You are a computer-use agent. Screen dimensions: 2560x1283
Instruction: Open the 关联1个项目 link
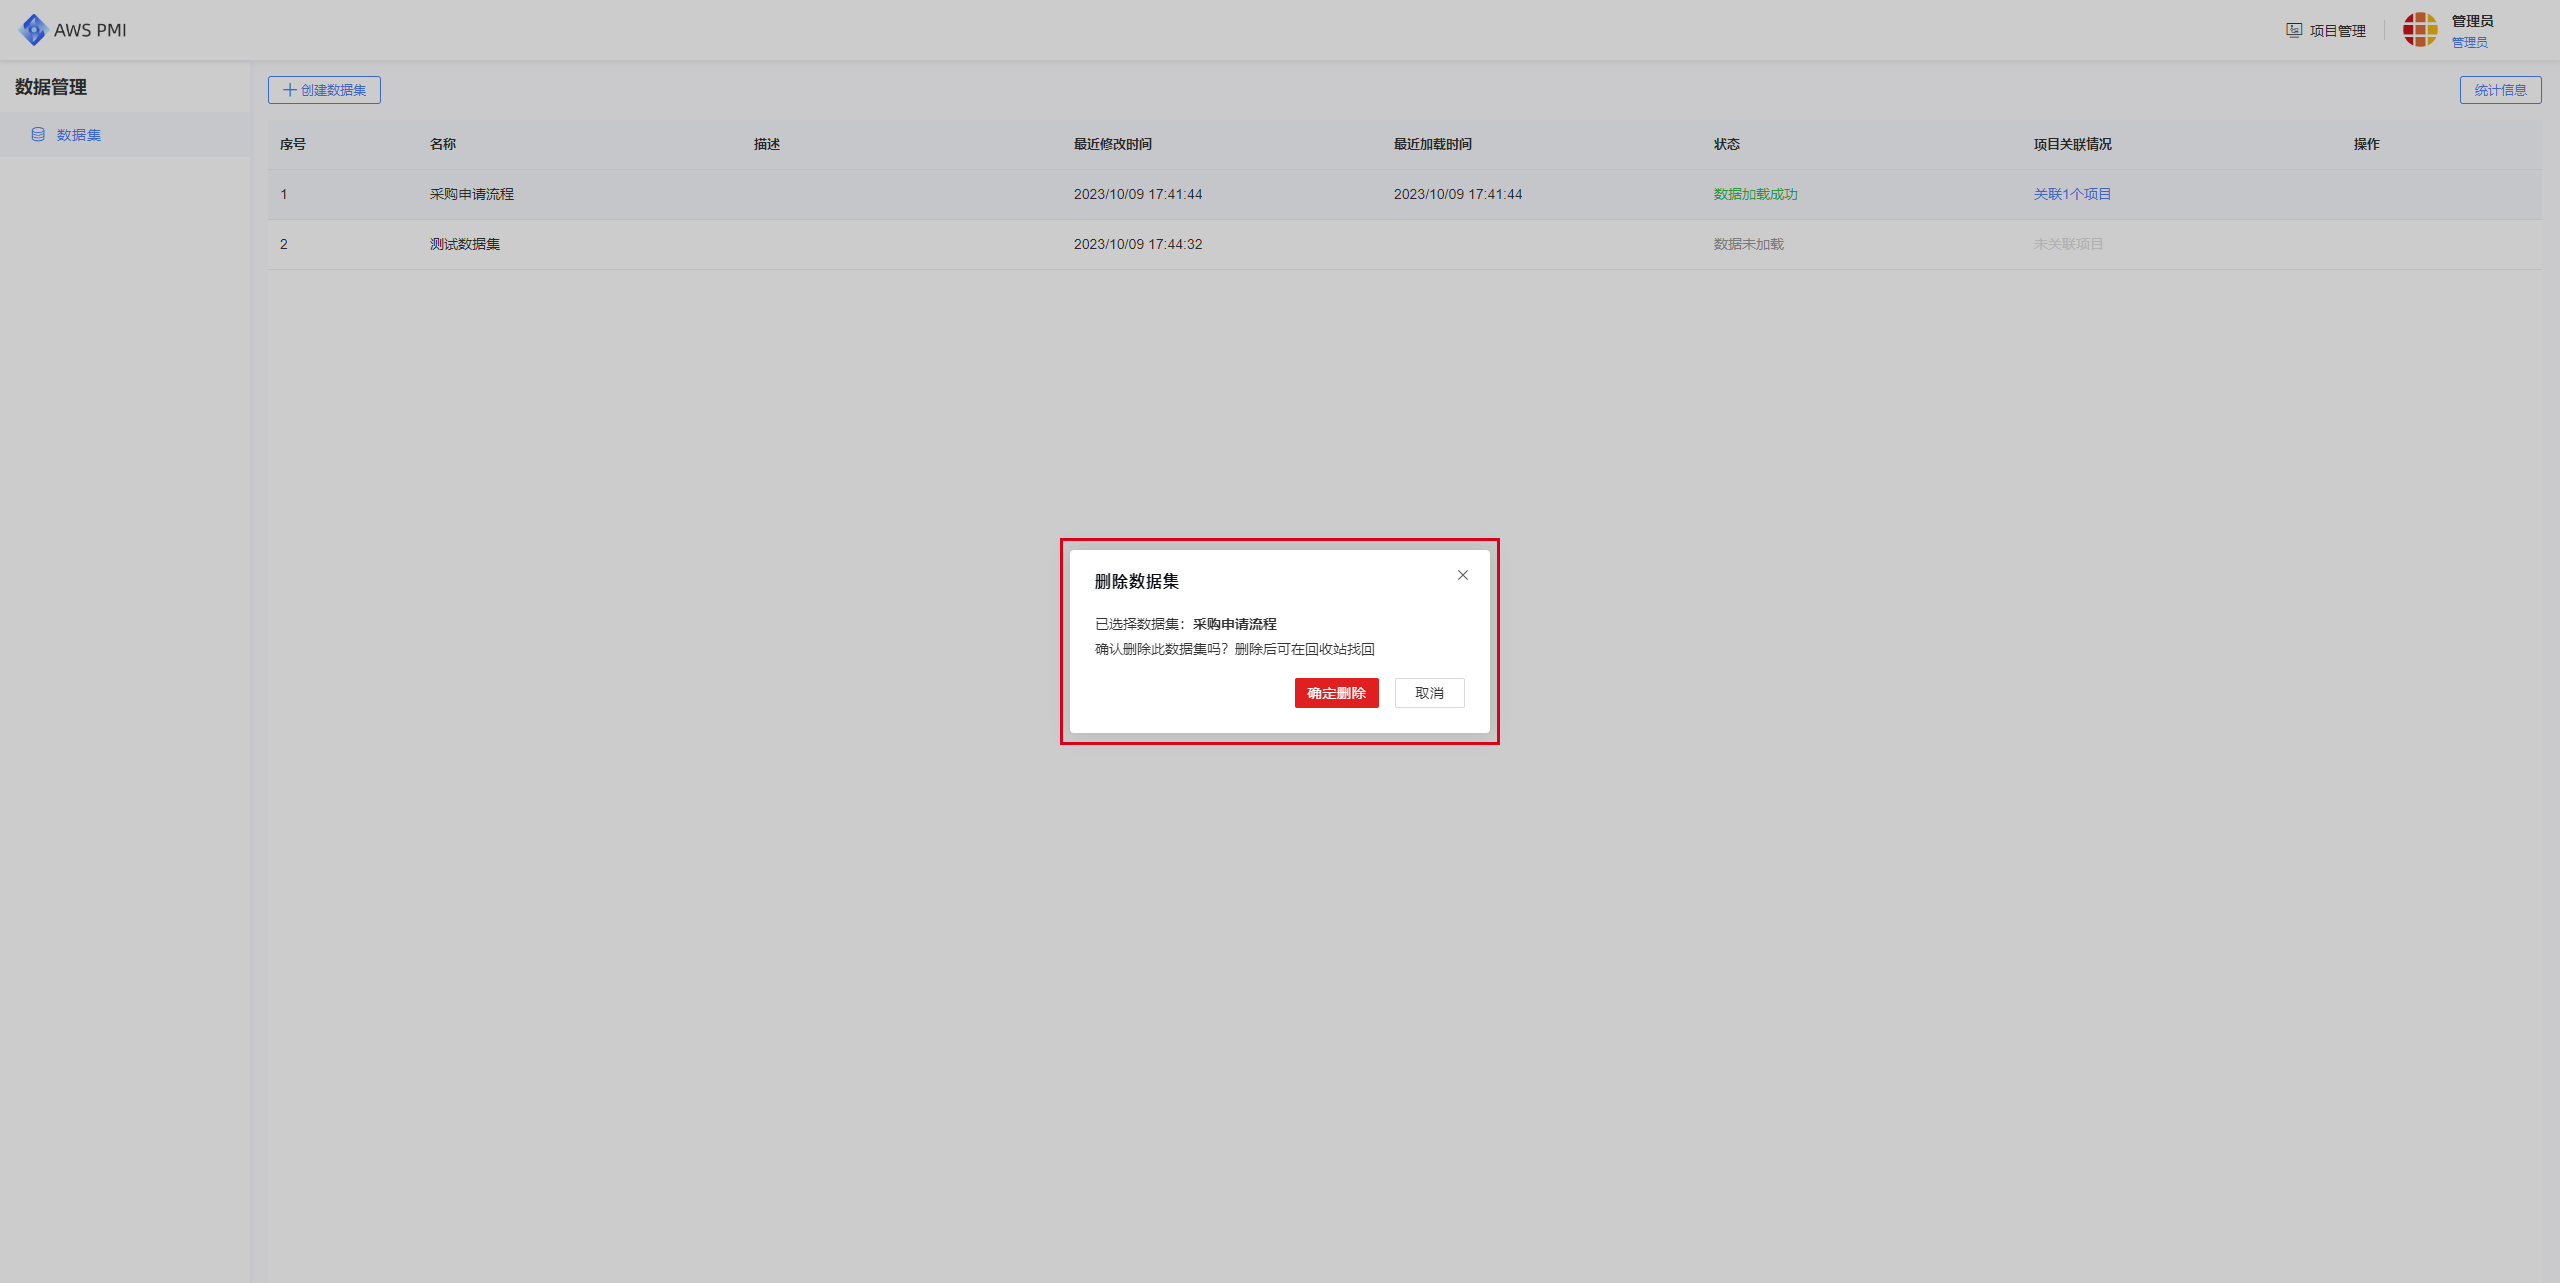(2072, 194)
